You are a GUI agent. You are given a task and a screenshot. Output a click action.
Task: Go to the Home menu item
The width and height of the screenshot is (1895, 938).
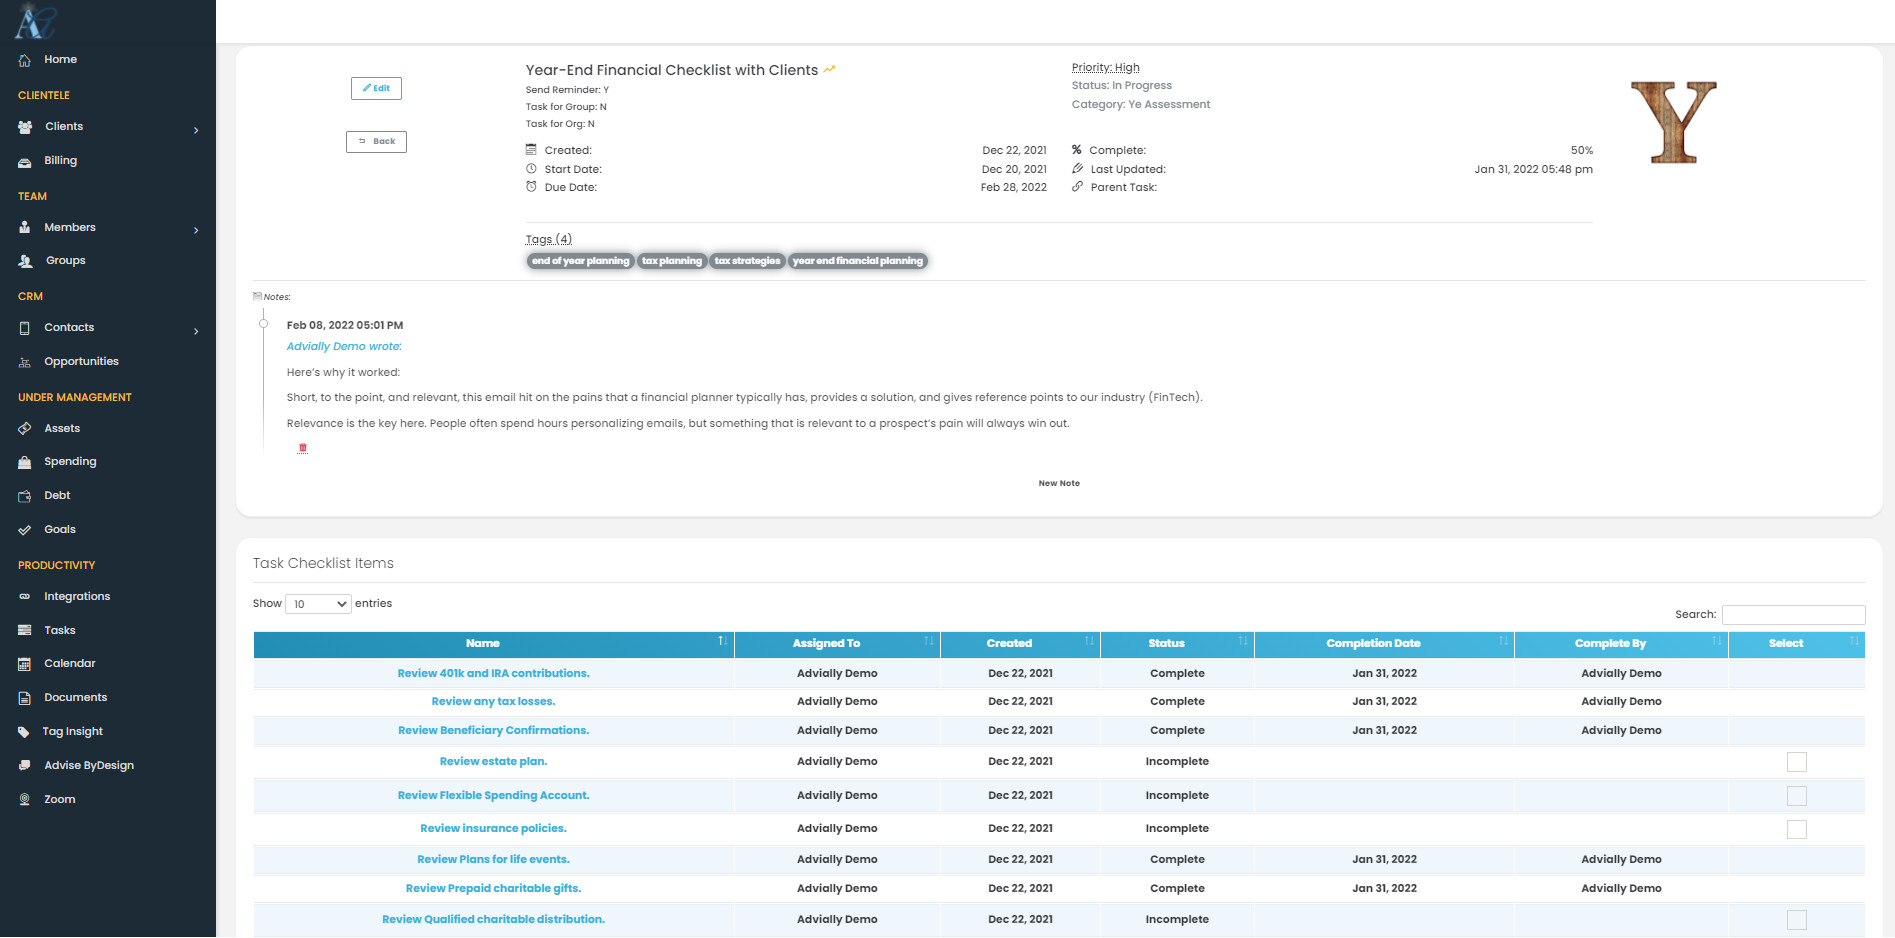[x=60, y=59]
